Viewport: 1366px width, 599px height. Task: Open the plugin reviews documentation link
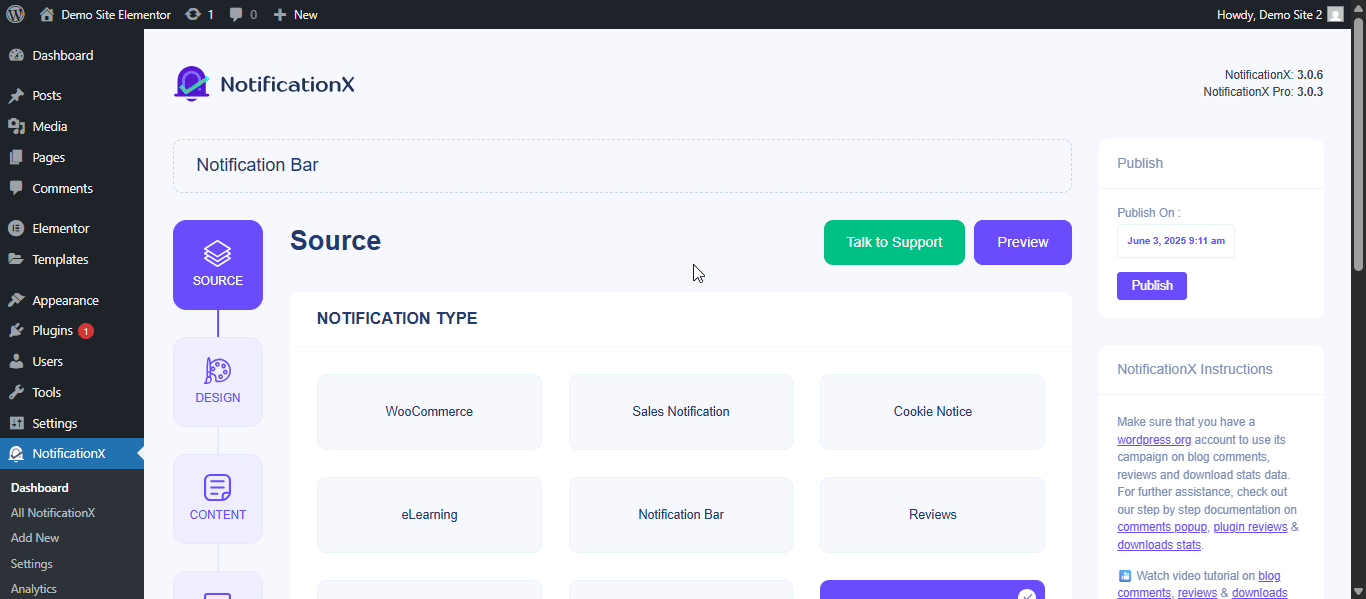(1250, 527)
